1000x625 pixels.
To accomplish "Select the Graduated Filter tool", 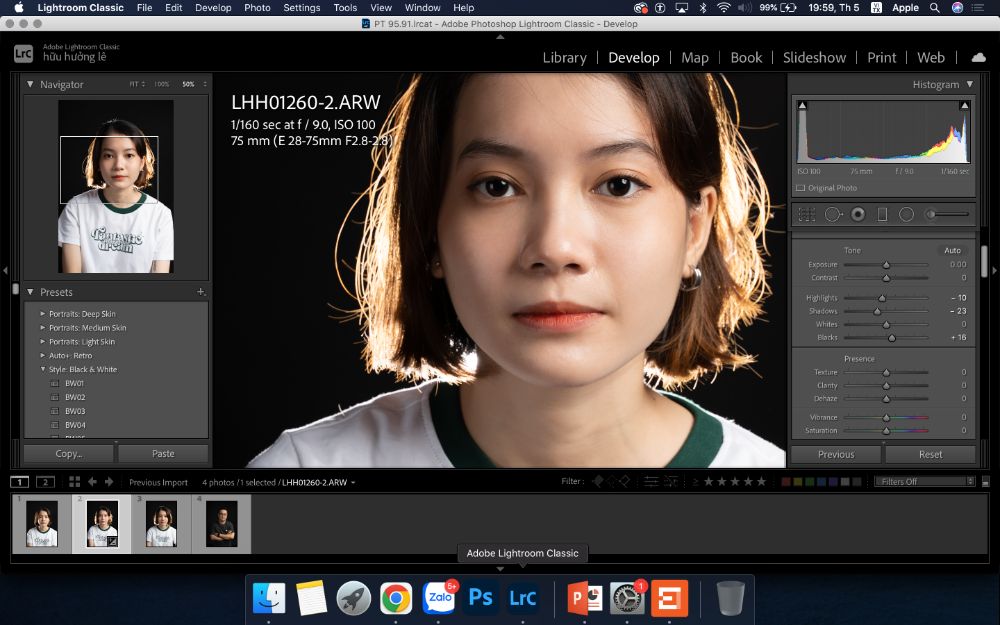I will [x=883, y=215].
